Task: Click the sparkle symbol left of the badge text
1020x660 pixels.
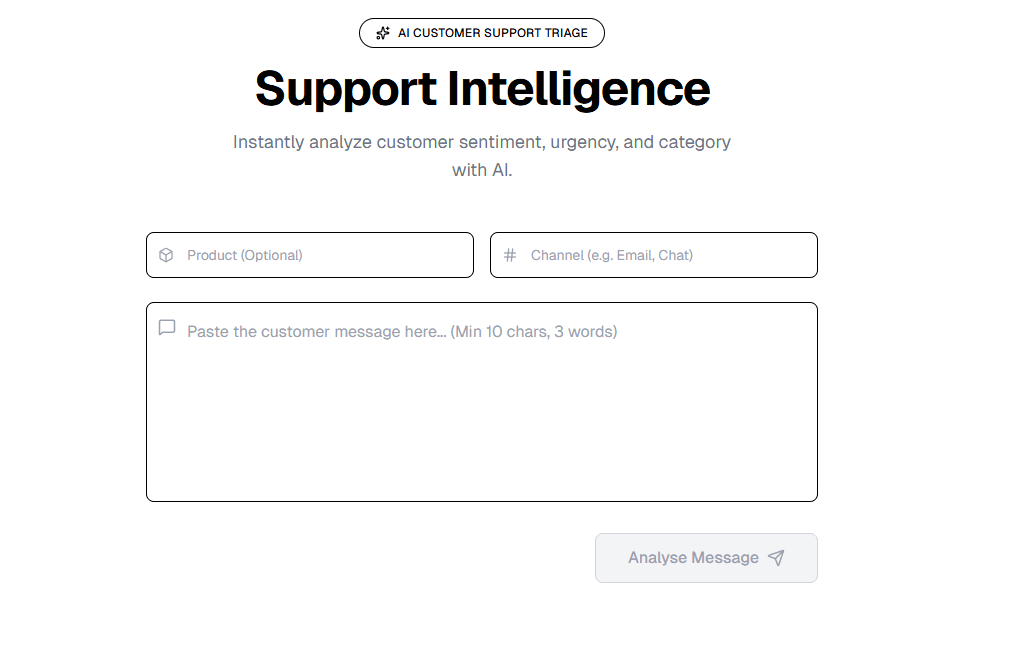Action: click(382, 32)
